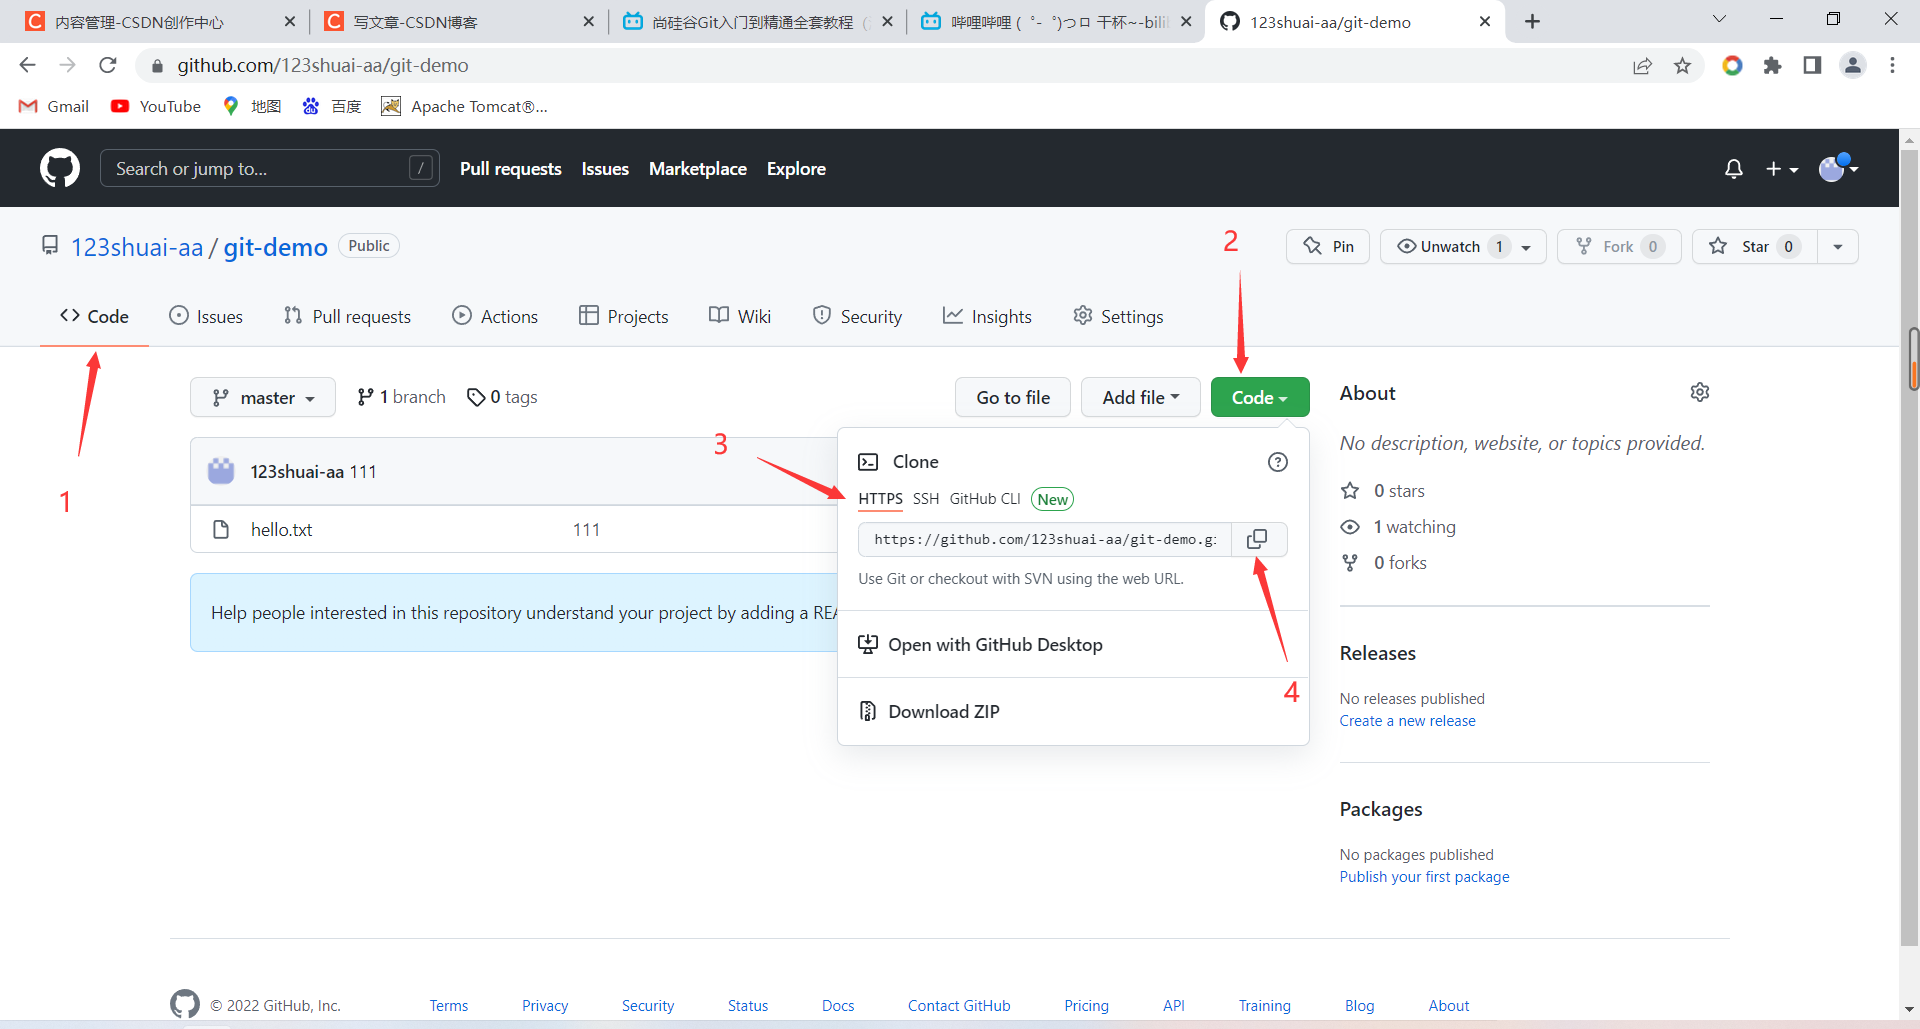Open About settings gear icon
Screen dimensions: 1920x1029
click(x=1700, y=392)
